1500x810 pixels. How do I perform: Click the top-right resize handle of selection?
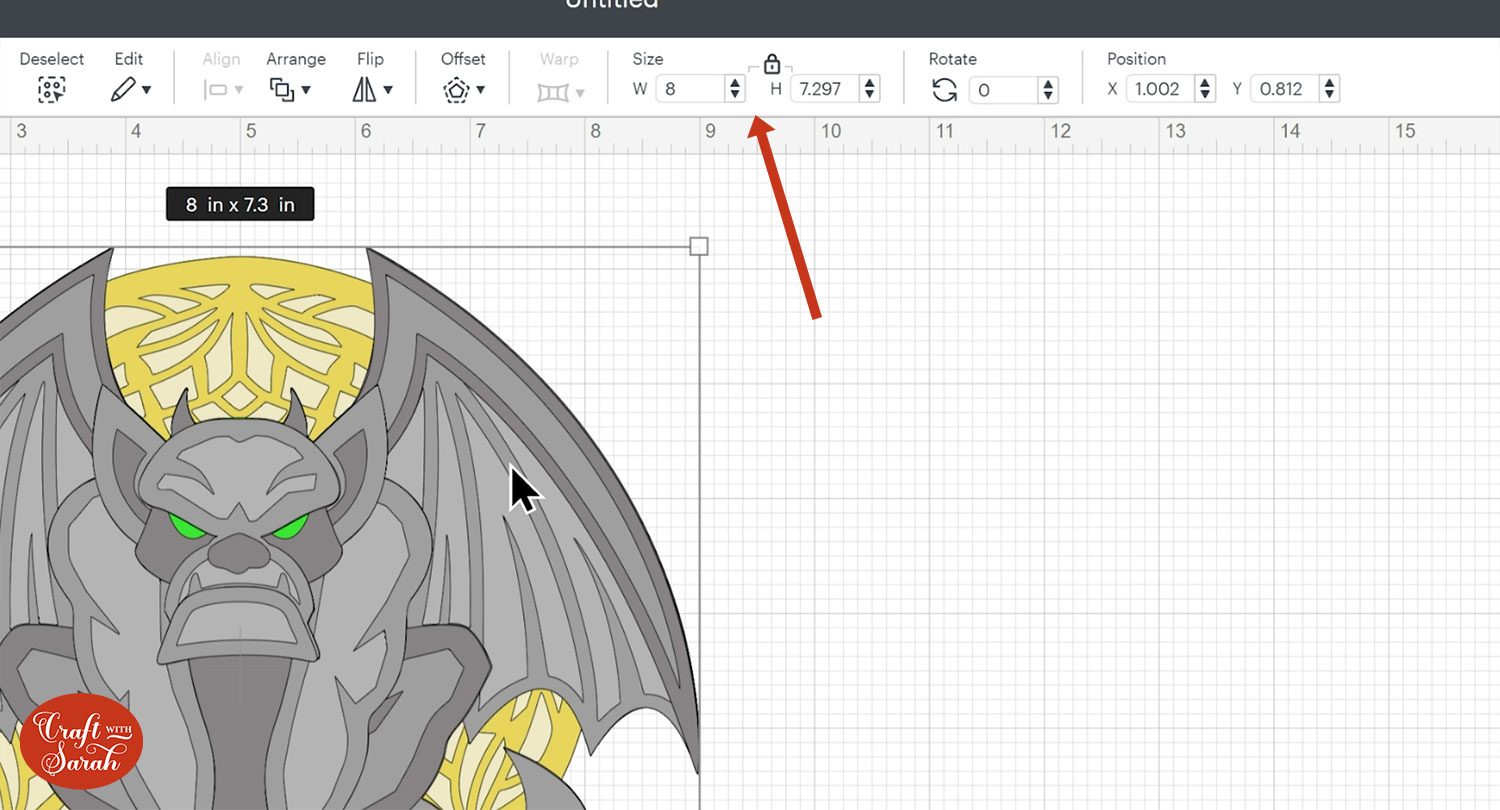[x=699, y=246]
